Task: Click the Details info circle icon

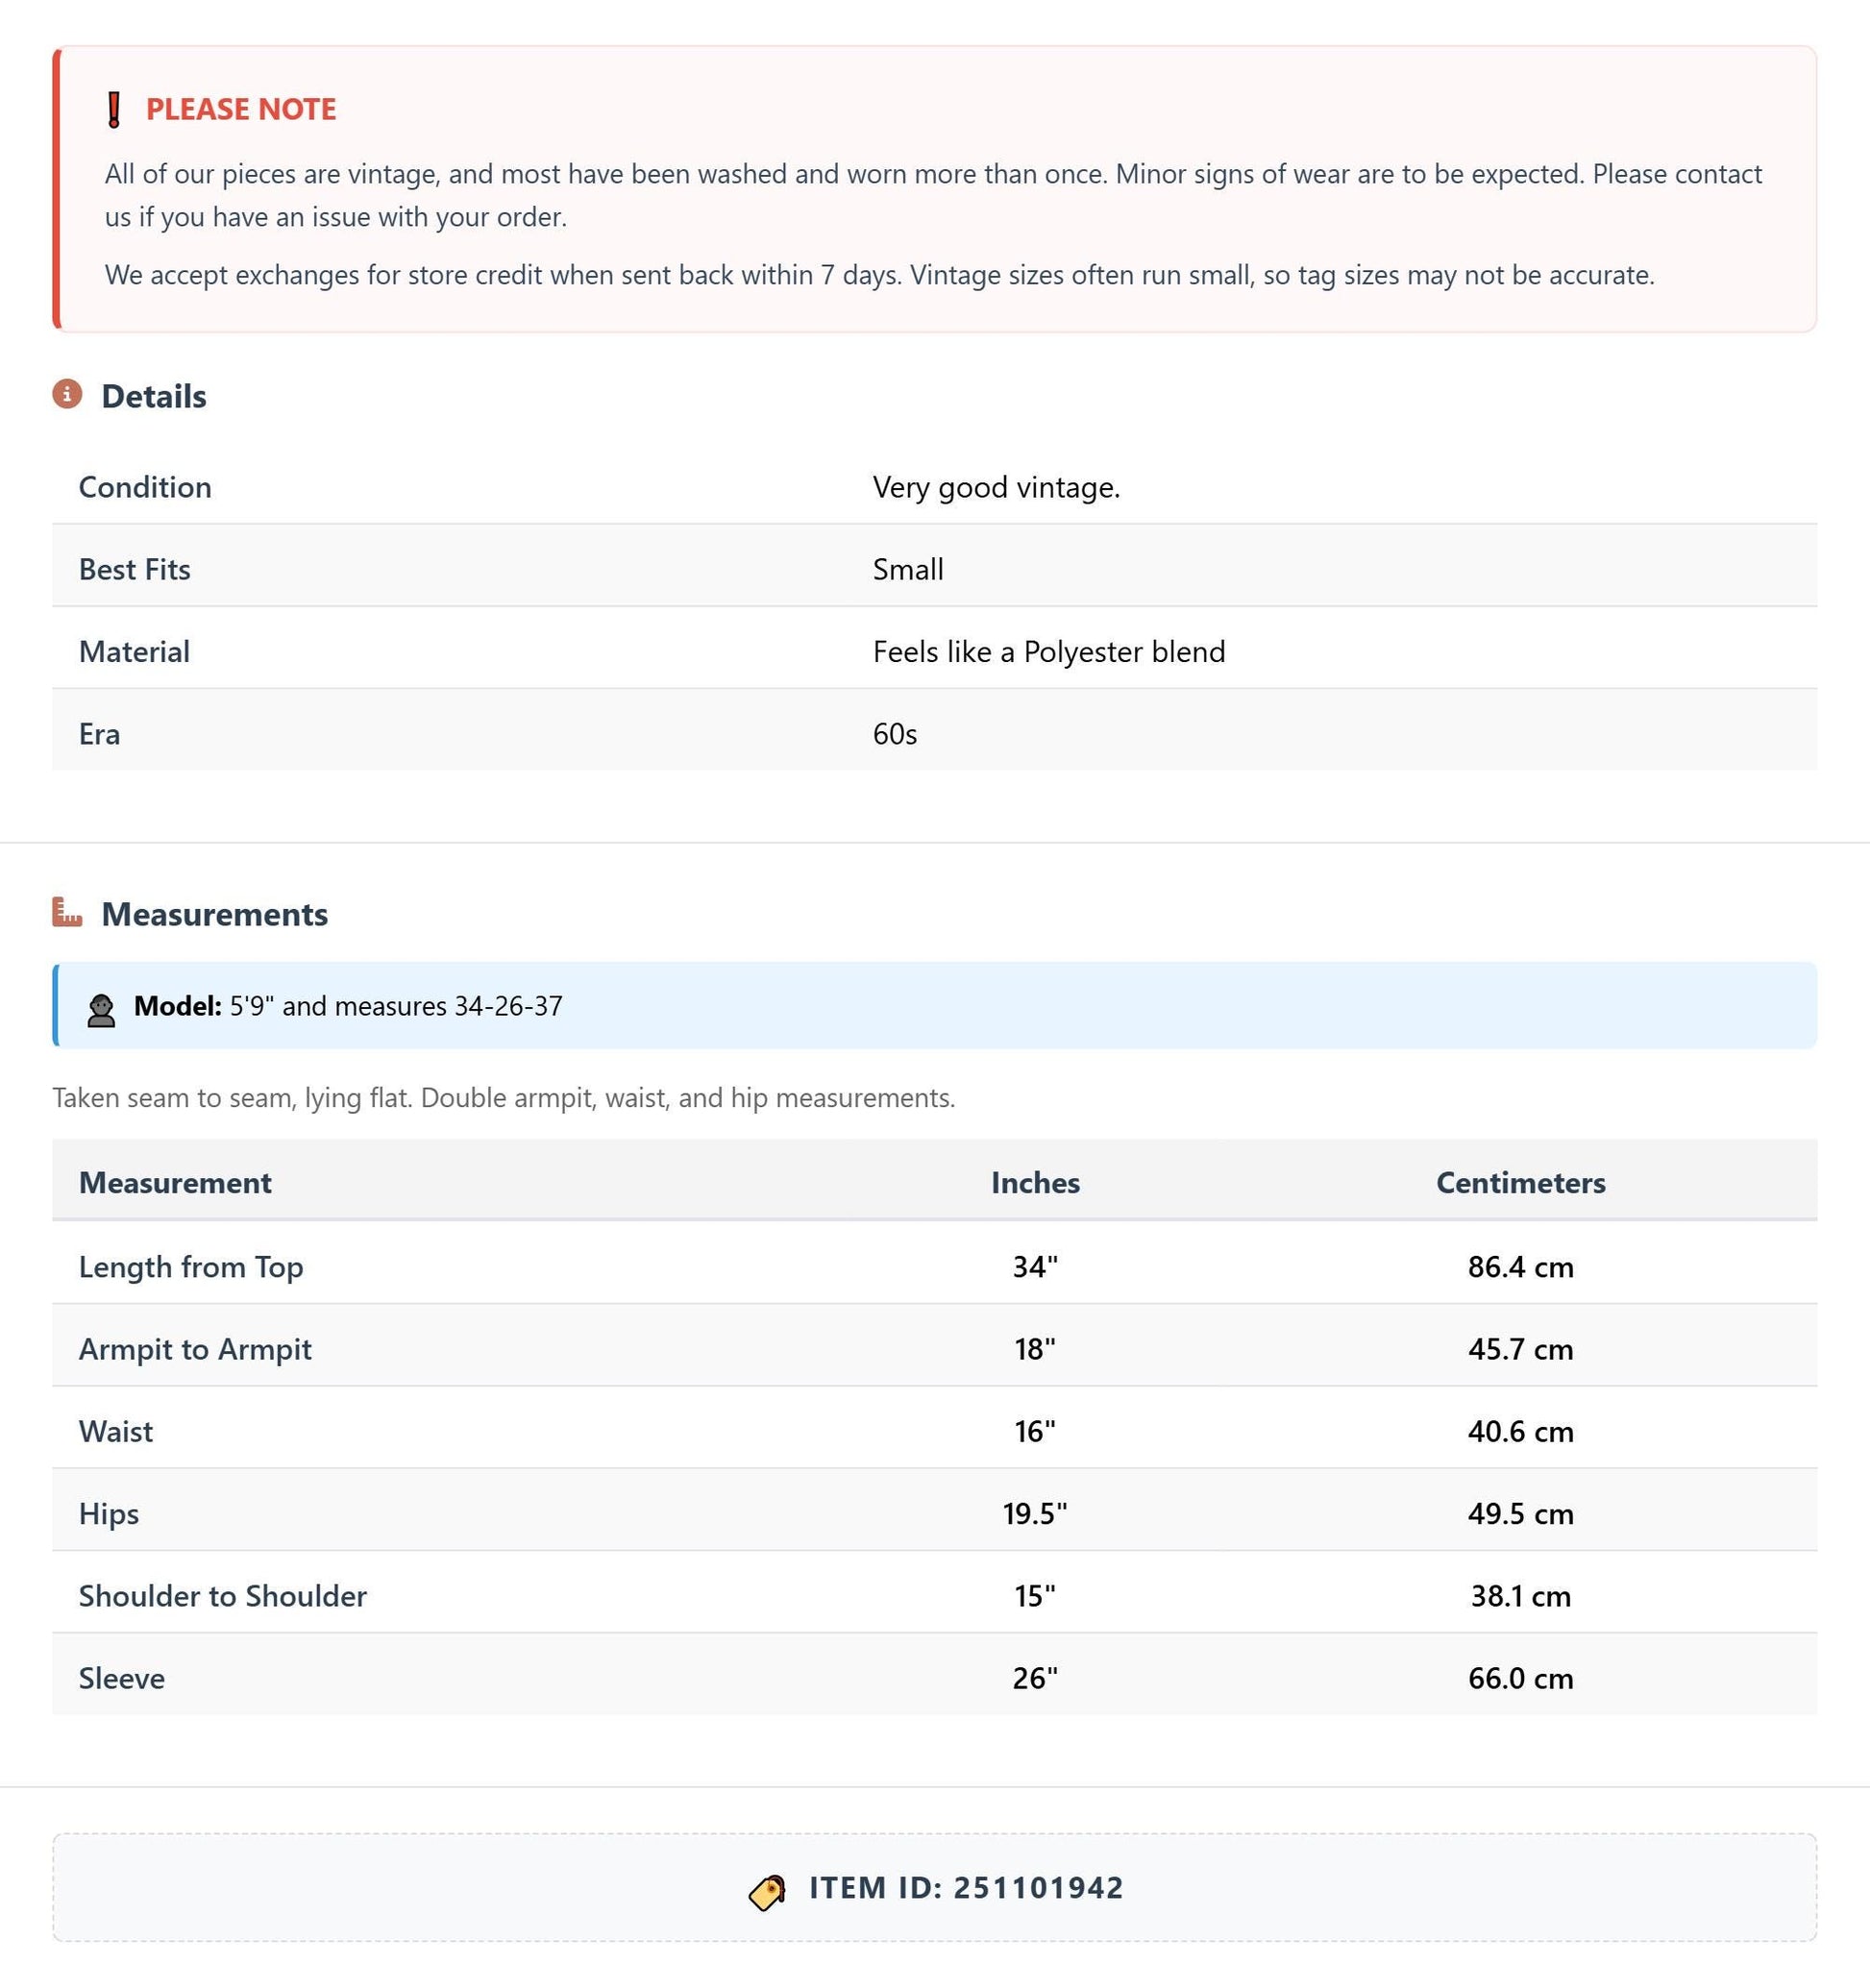Action: click(67, 394)
